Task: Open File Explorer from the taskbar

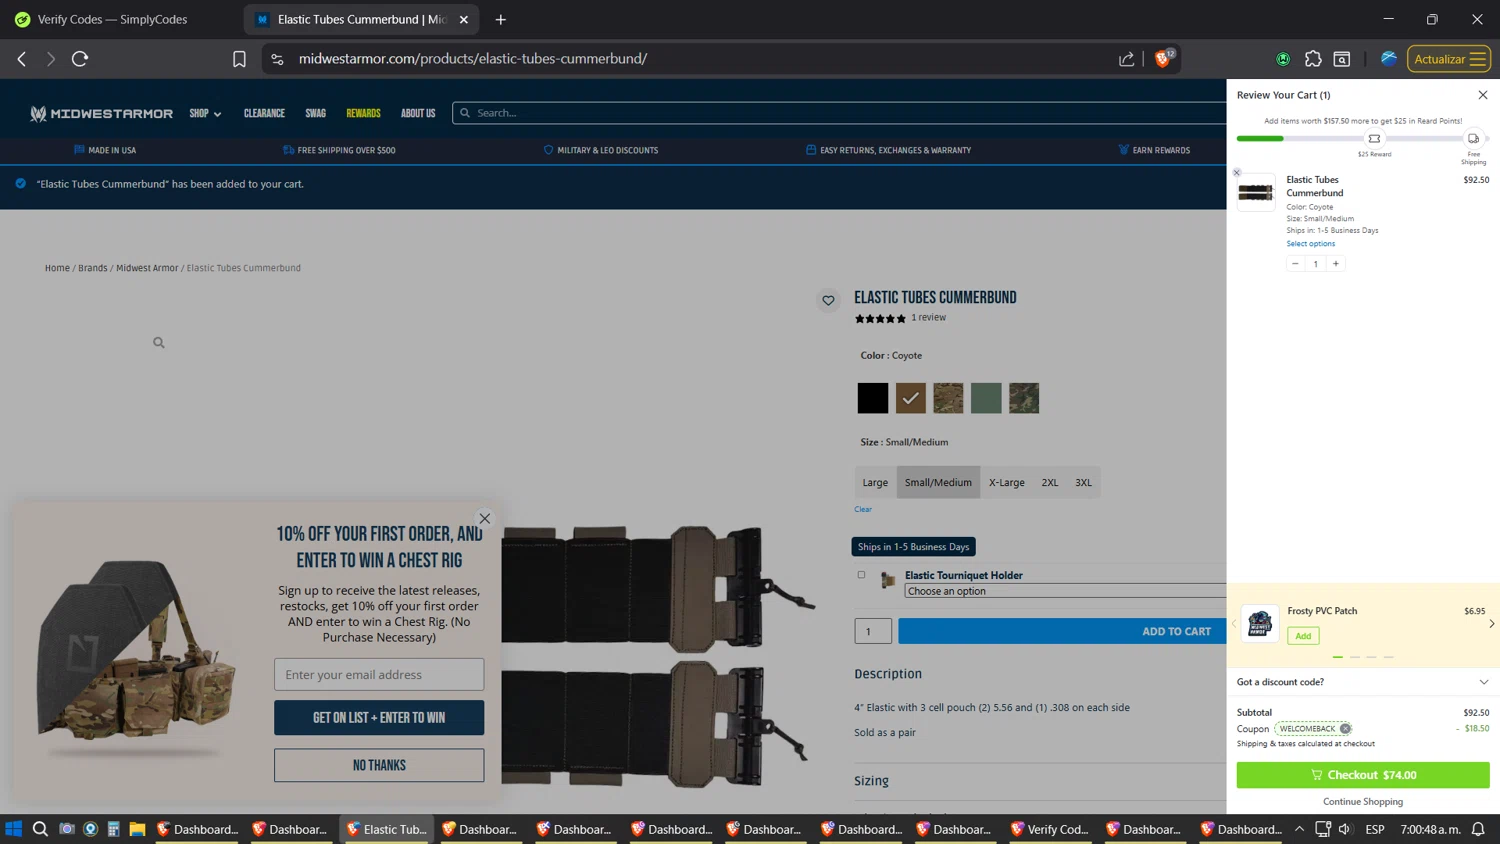Action: (x=137, y=829)
